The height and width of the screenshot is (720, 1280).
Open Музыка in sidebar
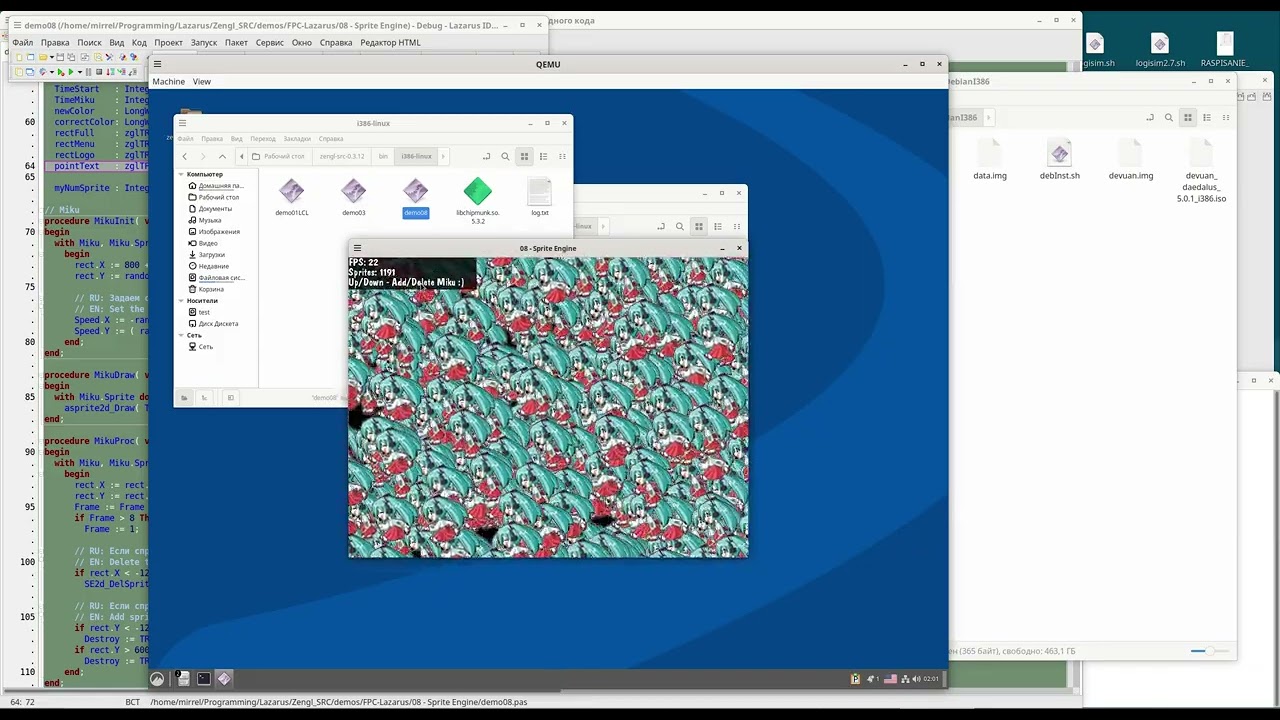(206, 220)
